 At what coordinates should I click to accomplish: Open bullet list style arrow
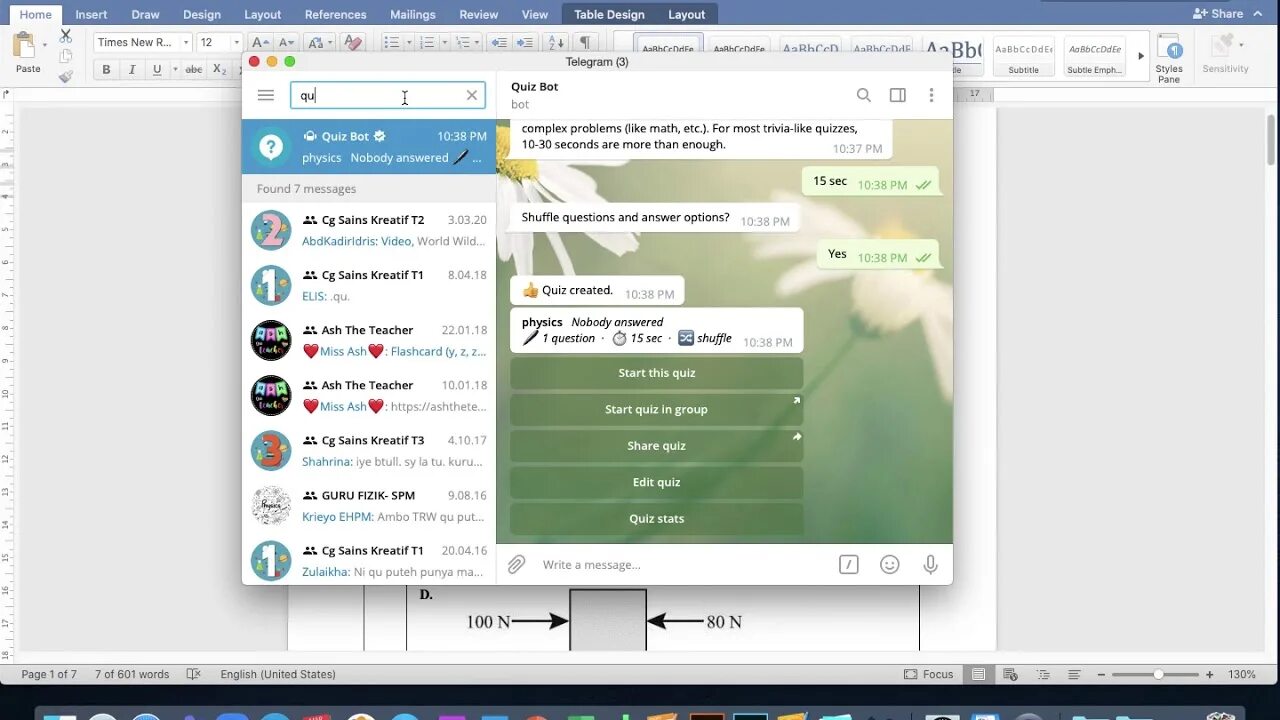[409, 42]
